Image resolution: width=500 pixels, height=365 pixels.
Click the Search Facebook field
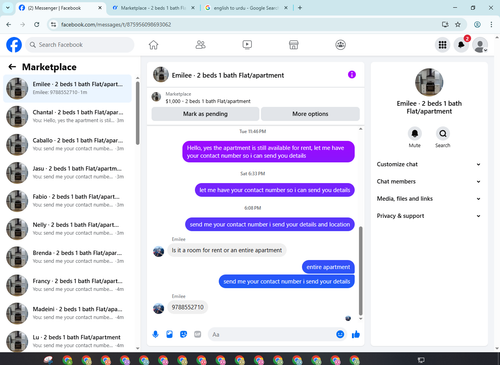coord(80,45)
